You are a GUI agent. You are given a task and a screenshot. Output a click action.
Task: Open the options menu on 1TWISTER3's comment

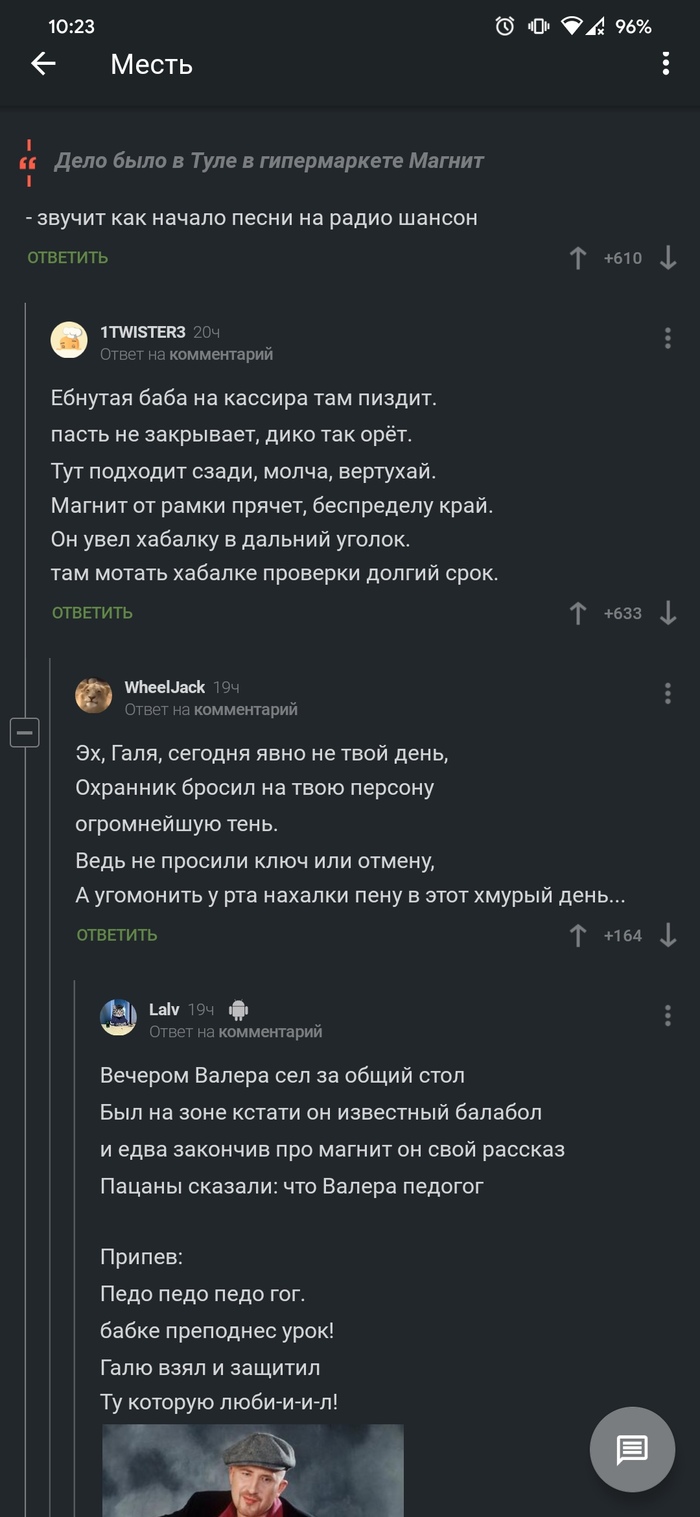click(668, 340)
